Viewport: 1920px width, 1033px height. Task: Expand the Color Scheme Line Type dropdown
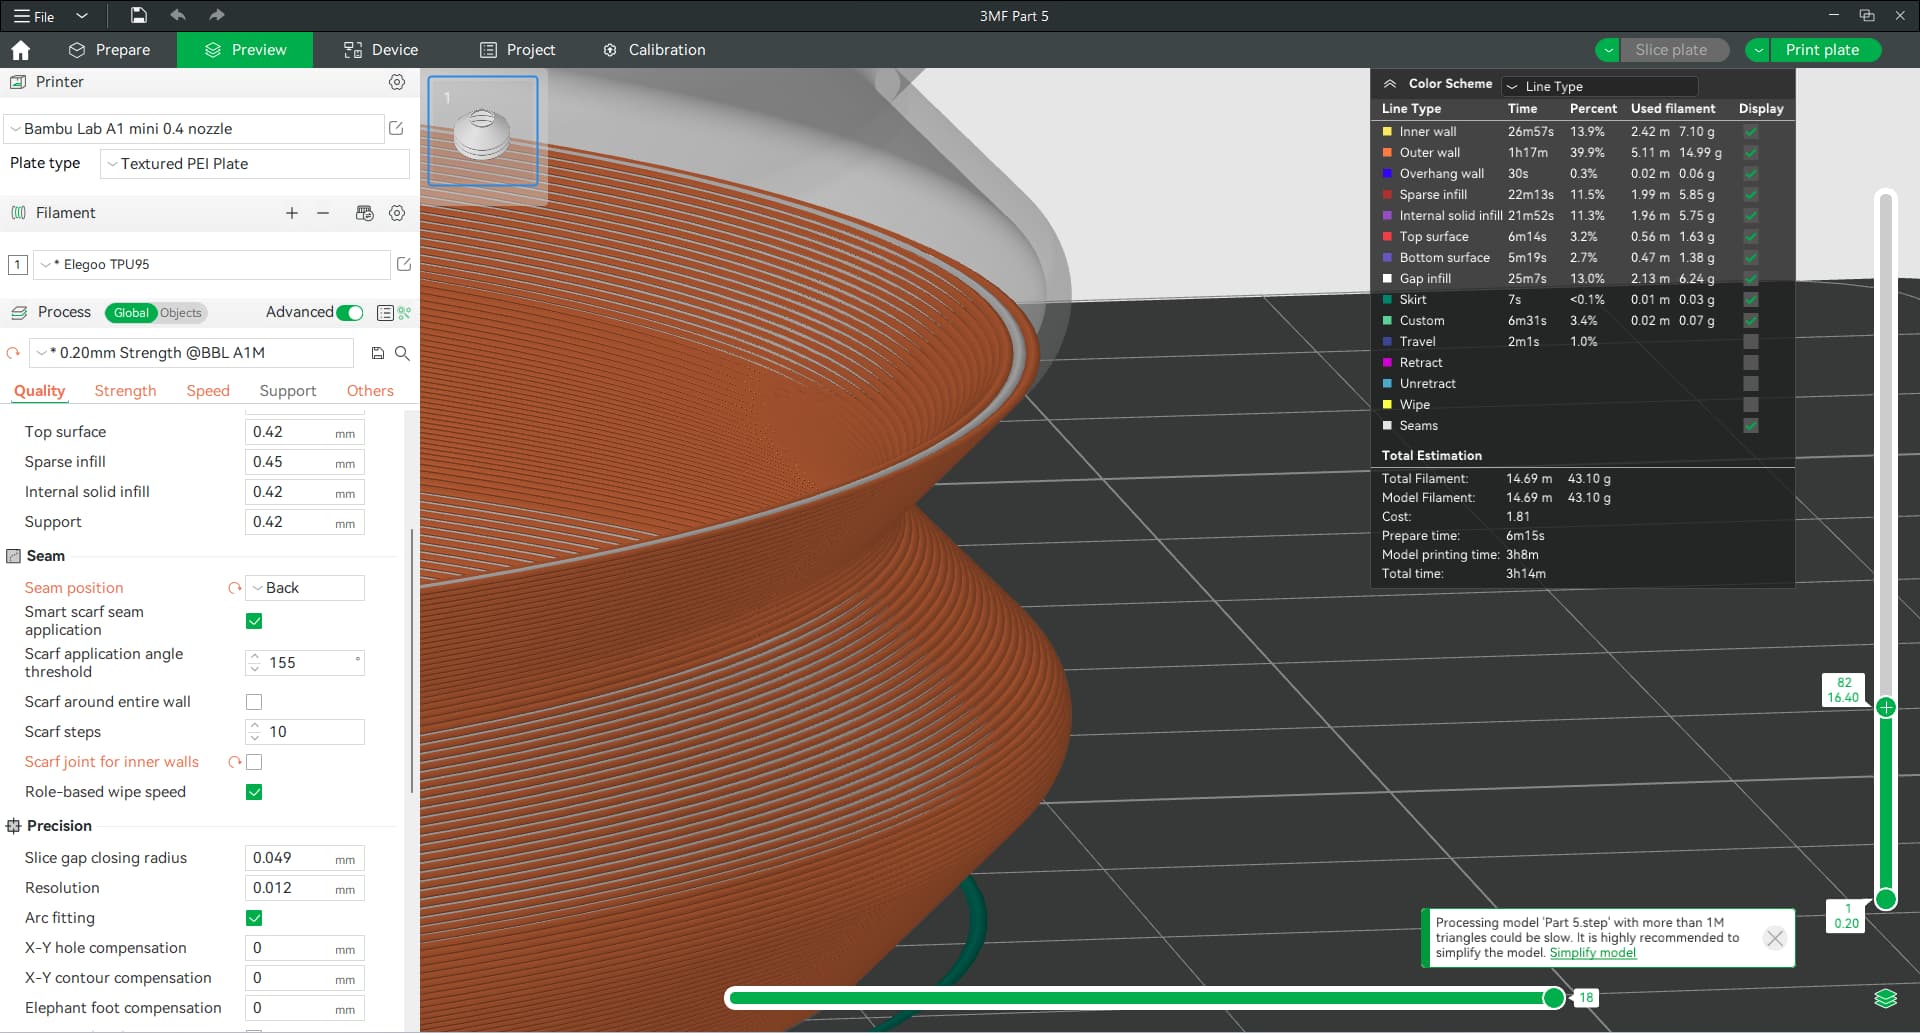coord(1600,86)
